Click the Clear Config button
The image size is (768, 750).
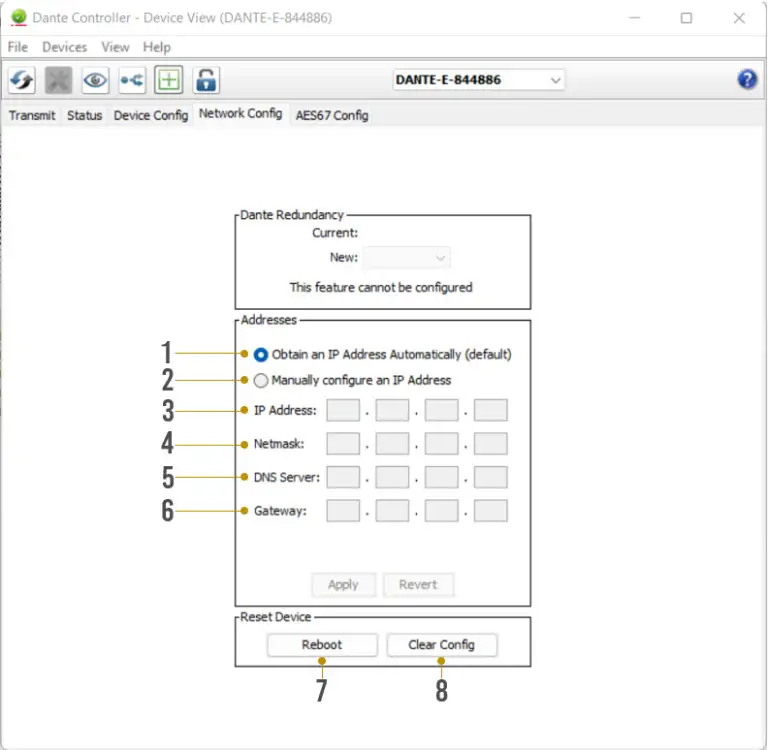click(x=441, y=645)
